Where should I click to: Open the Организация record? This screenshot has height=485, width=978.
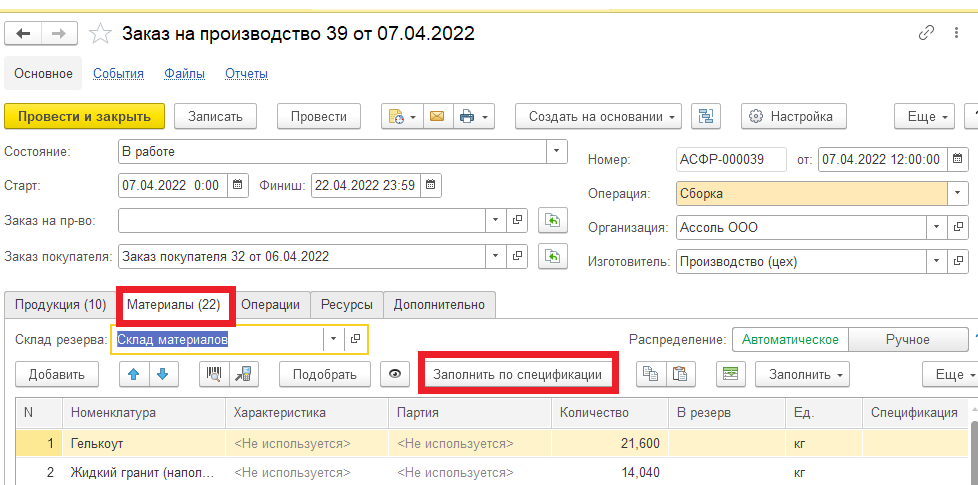(x=957, y=228)
